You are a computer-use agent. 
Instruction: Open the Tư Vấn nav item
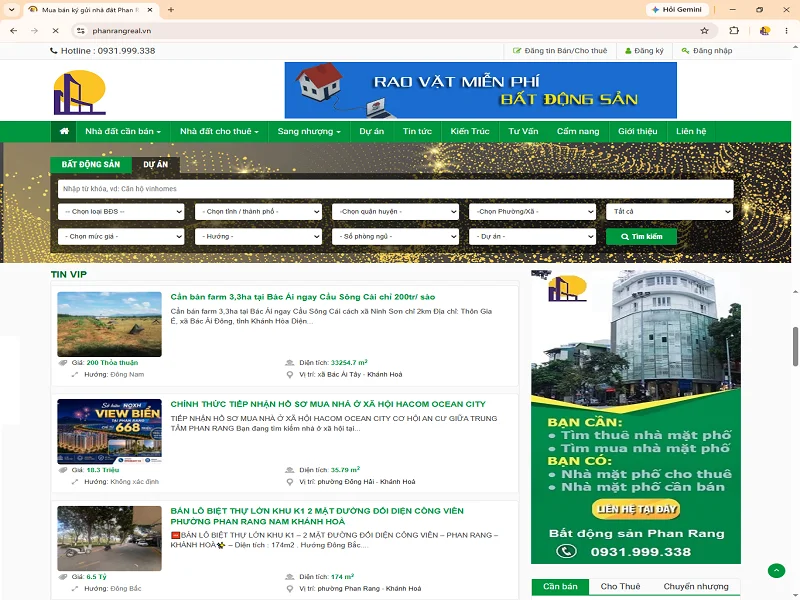[523, 132]
